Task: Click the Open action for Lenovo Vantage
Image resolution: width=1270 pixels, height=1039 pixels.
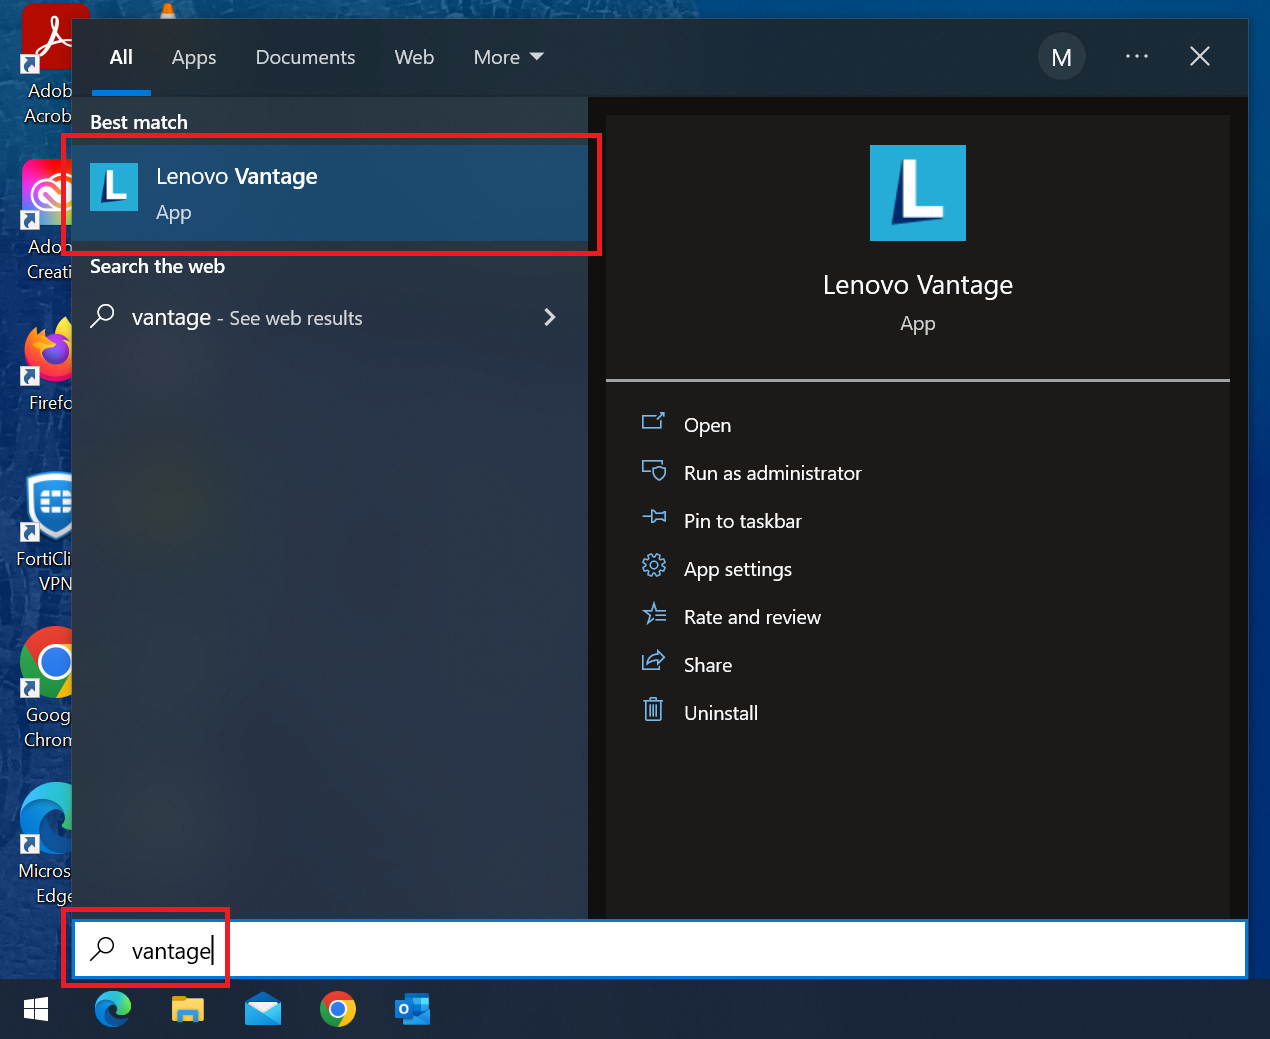Action: [x=707, y=424]
